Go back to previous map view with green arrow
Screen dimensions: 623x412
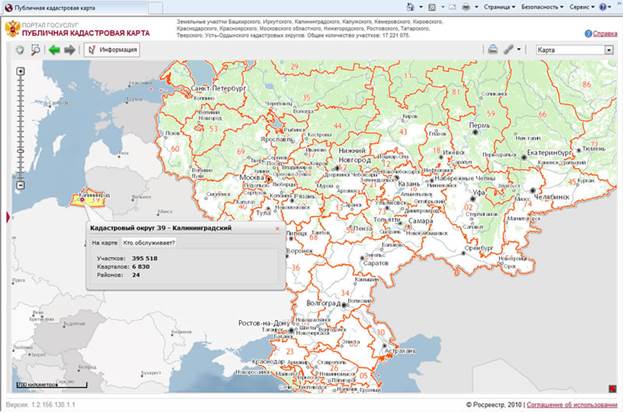pos(54,50)
